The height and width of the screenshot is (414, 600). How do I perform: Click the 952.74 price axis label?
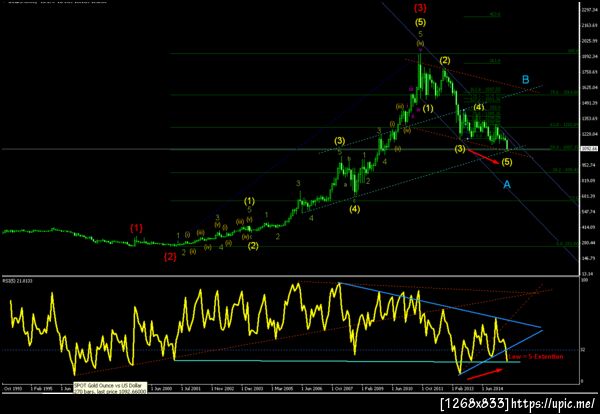coord(590,165)
